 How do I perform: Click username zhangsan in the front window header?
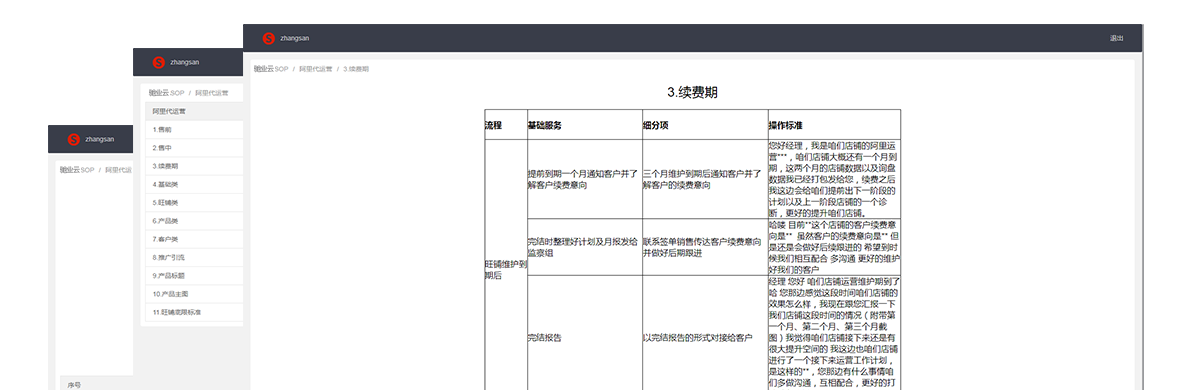[x=295, y=38]
